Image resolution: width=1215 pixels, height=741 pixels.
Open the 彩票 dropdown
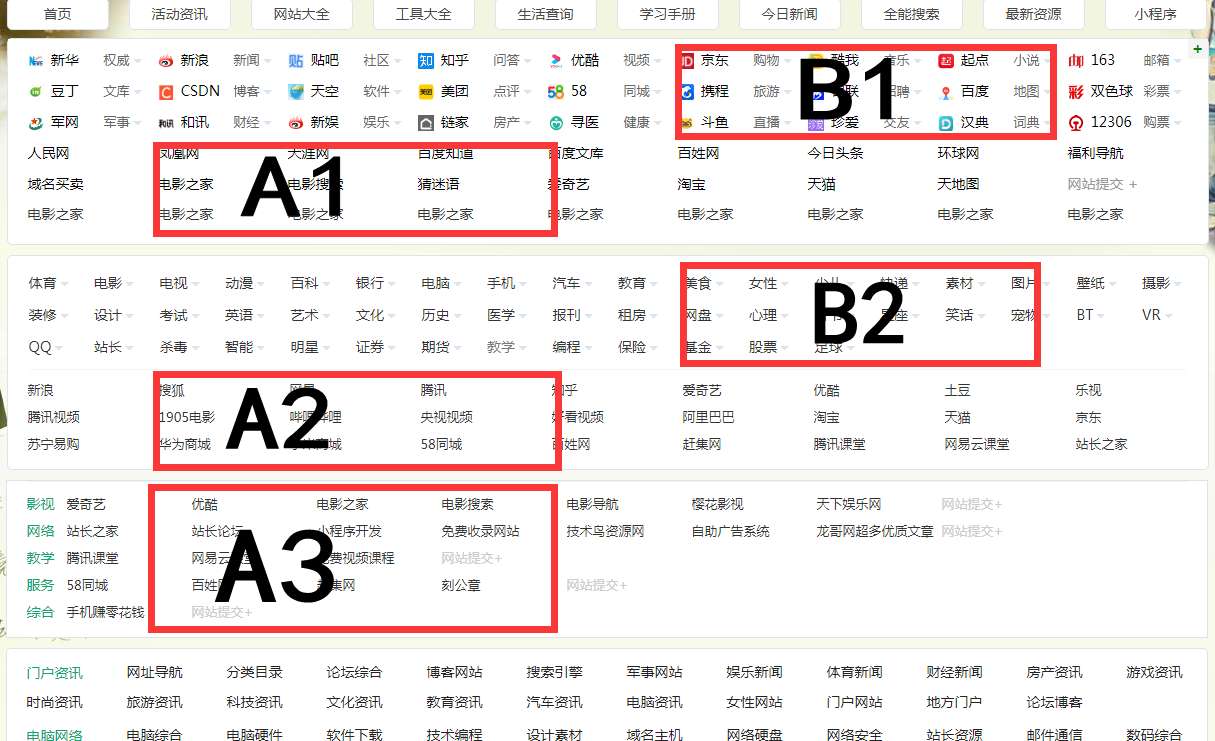pos(1161,92)
